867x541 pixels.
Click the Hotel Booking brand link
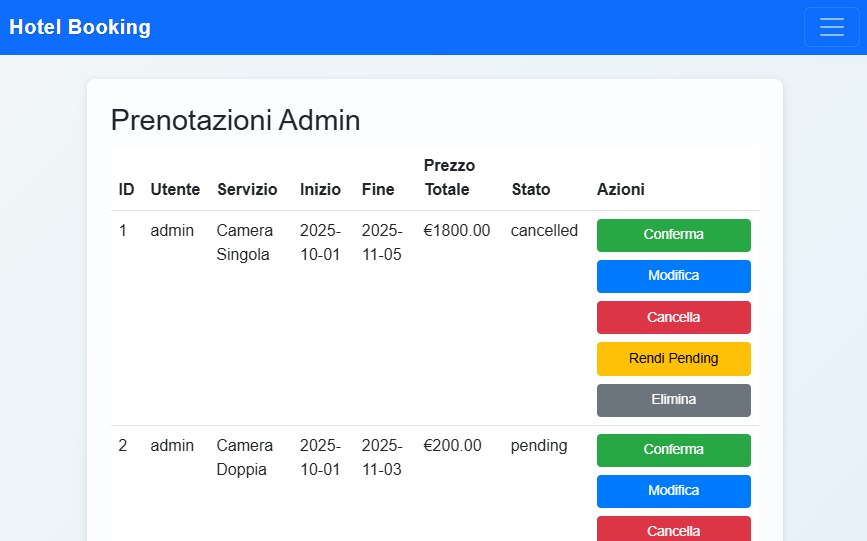point(80,27)
